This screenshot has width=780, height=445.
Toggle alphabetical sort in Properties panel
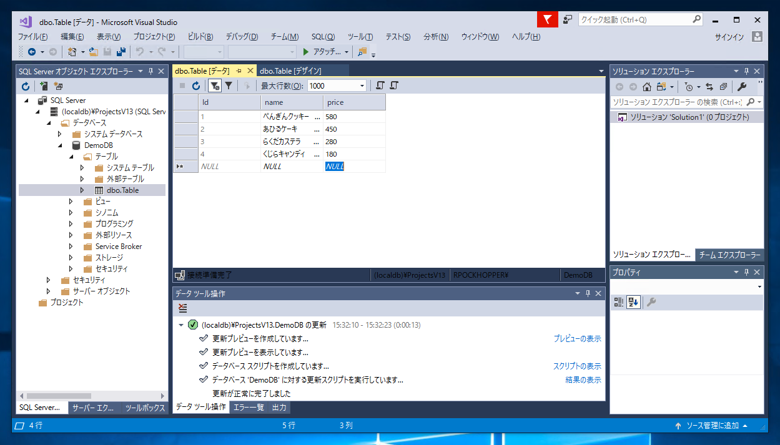[x=633, y=302]
